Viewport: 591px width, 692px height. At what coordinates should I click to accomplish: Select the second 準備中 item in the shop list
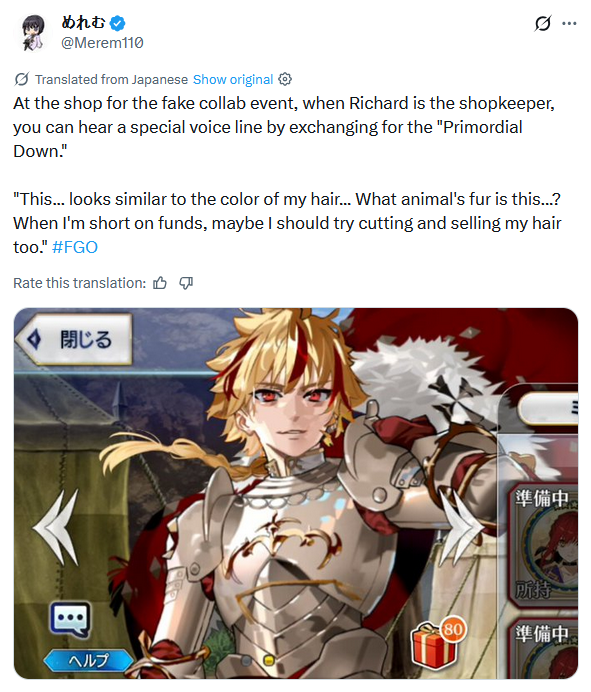(x=545, y=649)
